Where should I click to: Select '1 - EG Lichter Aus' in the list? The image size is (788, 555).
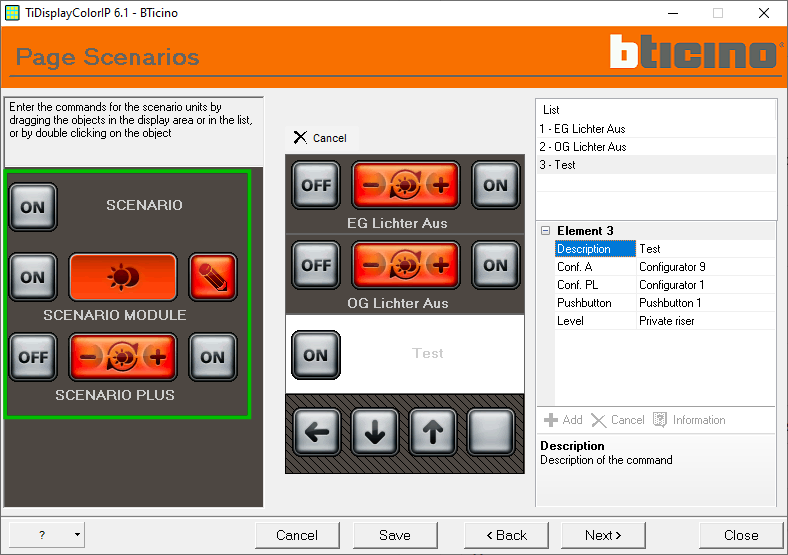tap(656, 129)
